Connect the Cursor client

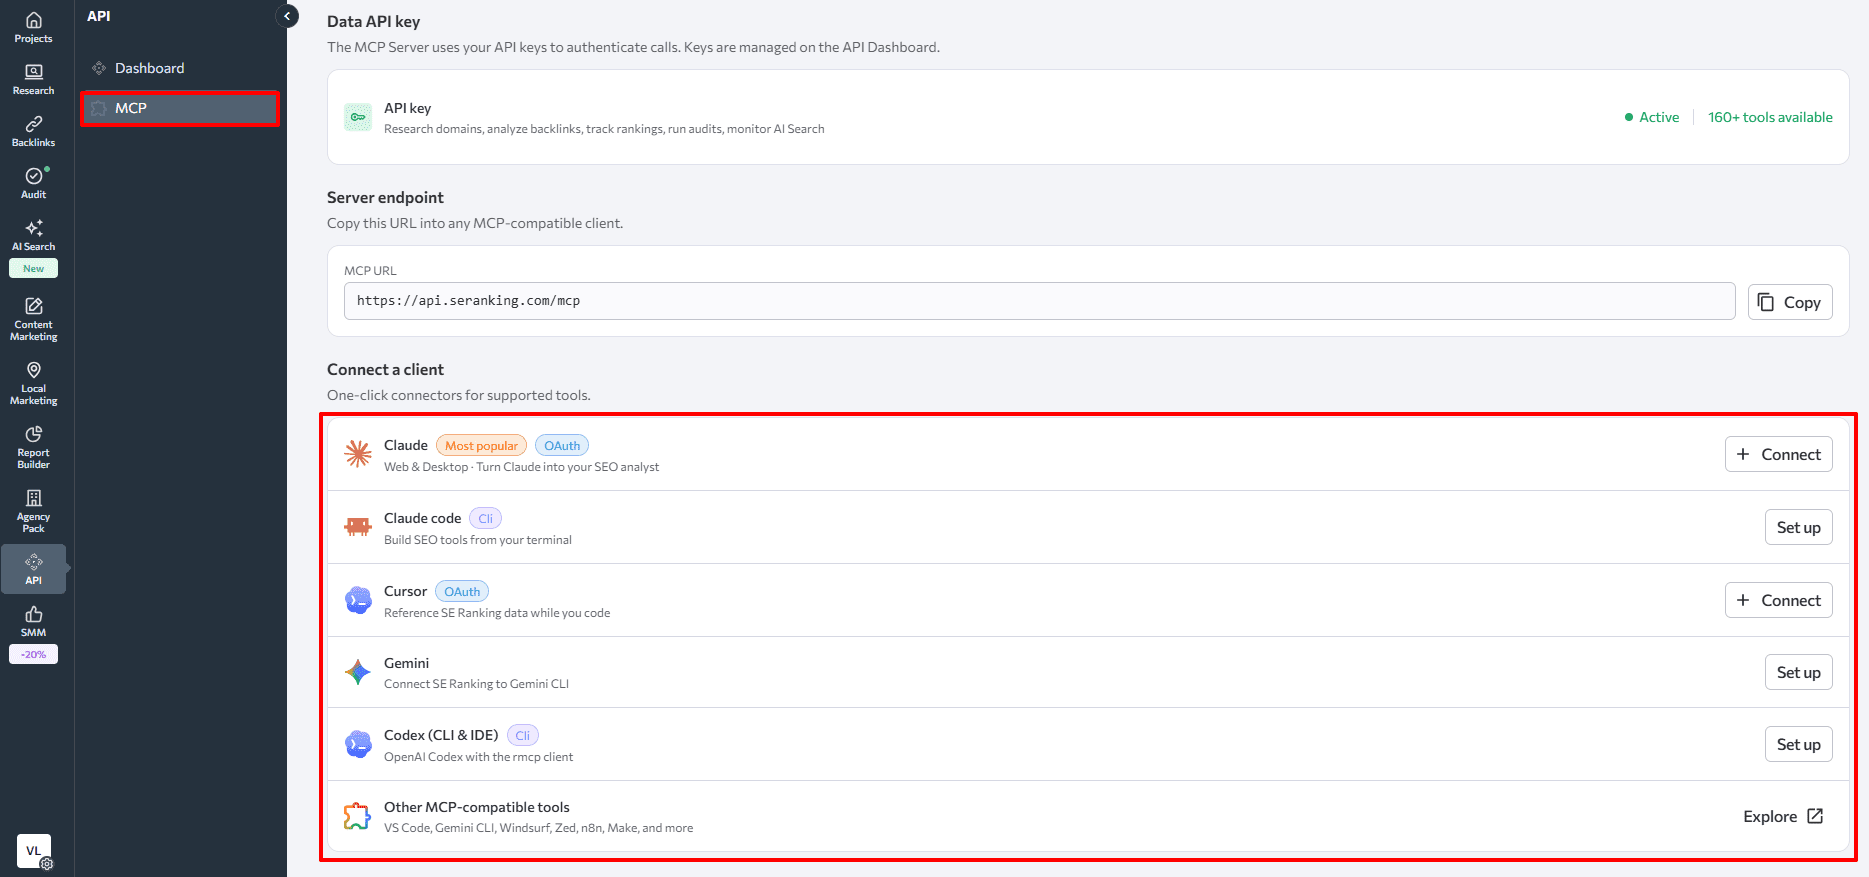pos(1778,600)
